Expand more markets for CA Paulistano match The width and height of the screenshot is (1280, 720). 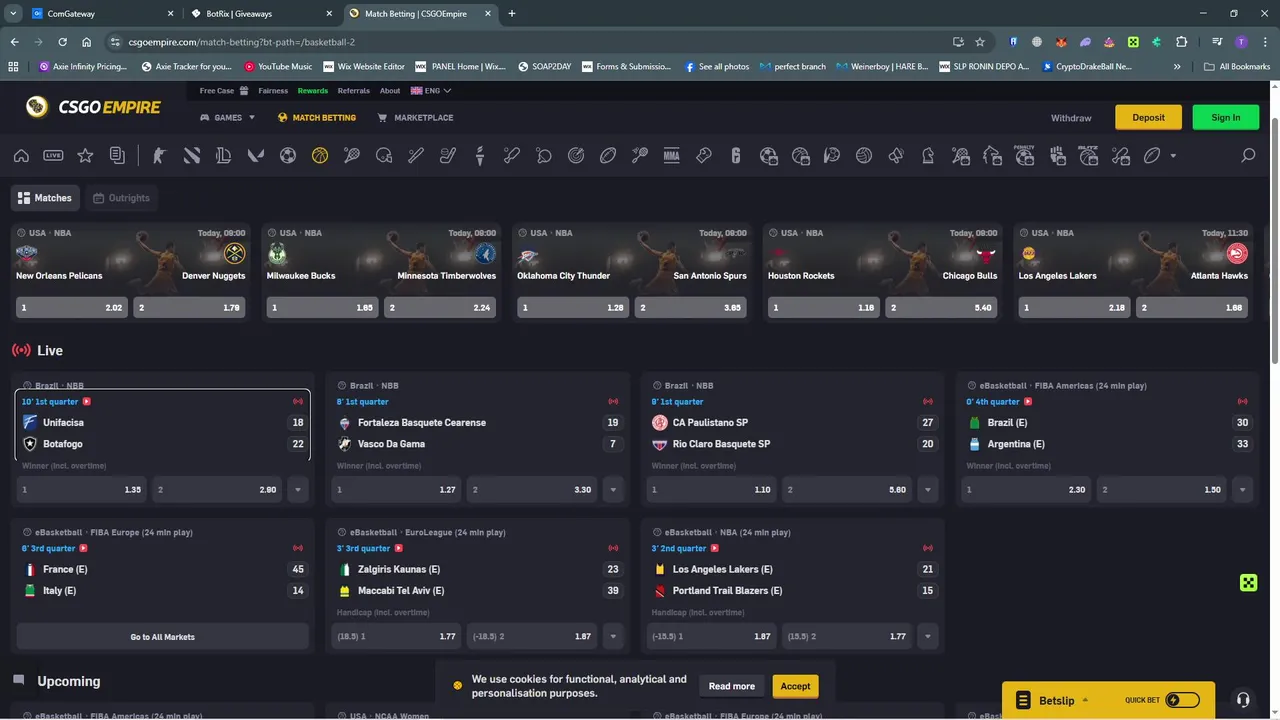coord(928,490)
